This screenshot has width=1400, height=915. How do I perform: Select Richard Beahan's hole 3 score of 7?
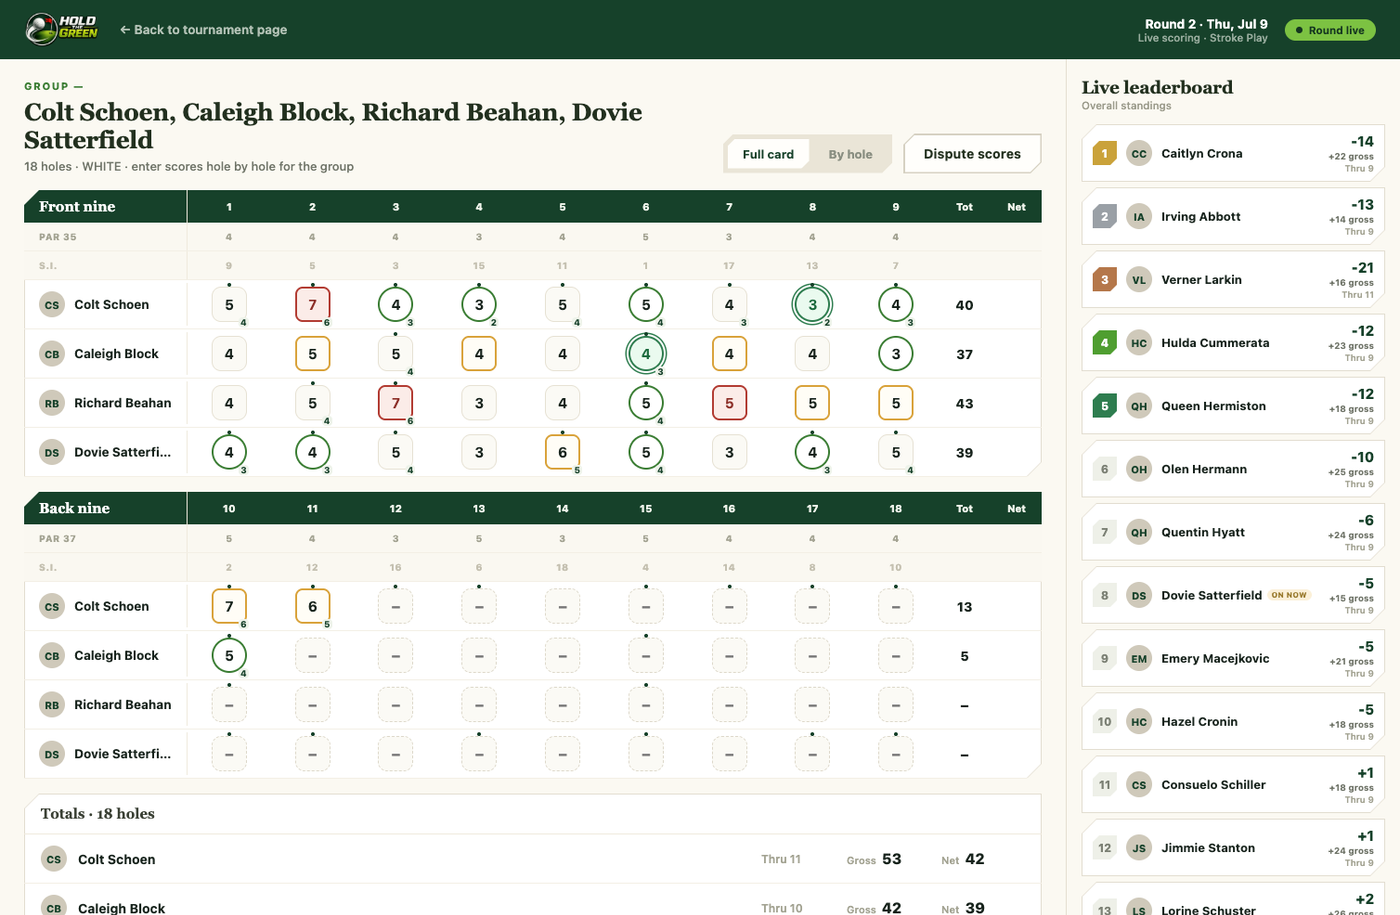pyautogui.click(x=396, y=403)
